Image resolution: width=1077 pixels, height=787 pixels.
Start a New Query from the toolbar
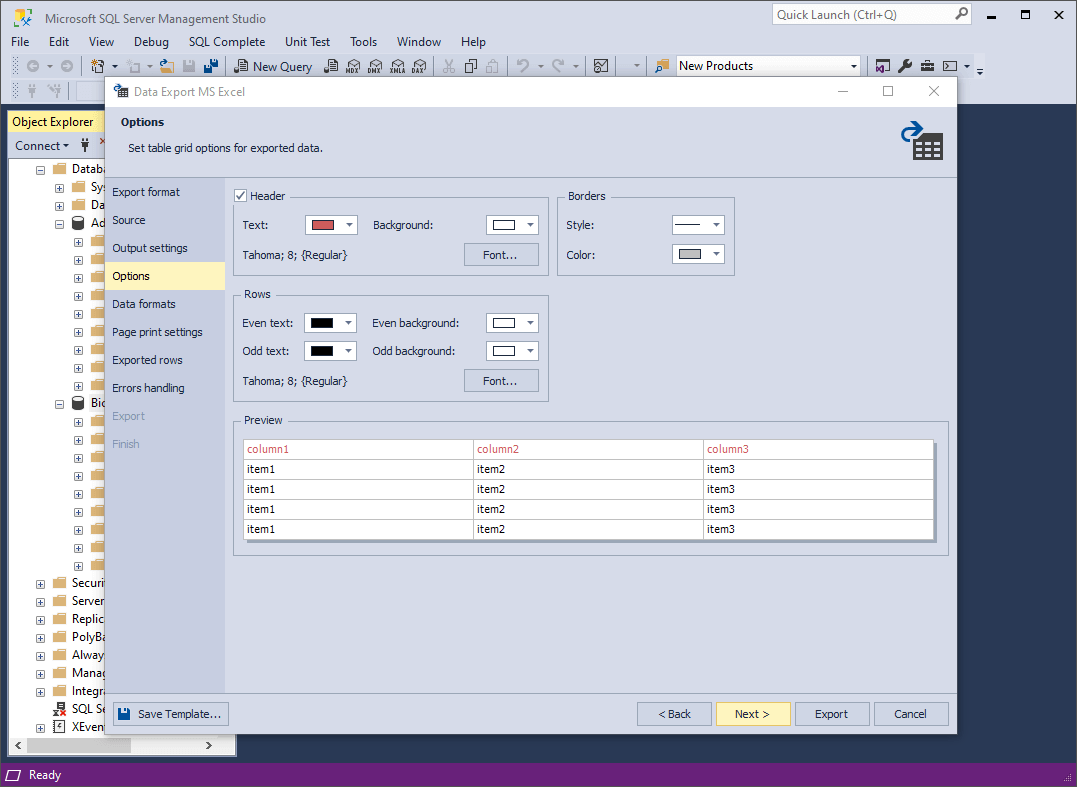tap(273, 66)
